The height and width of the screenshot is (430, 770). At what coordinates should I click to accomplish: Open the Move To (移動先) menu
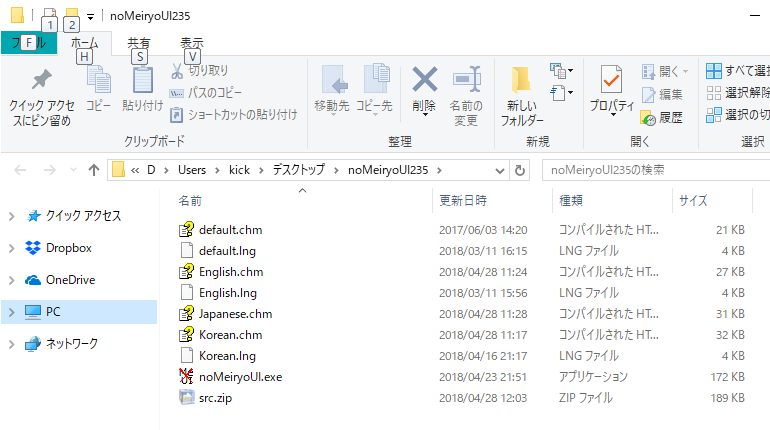(x=332, y=90)
